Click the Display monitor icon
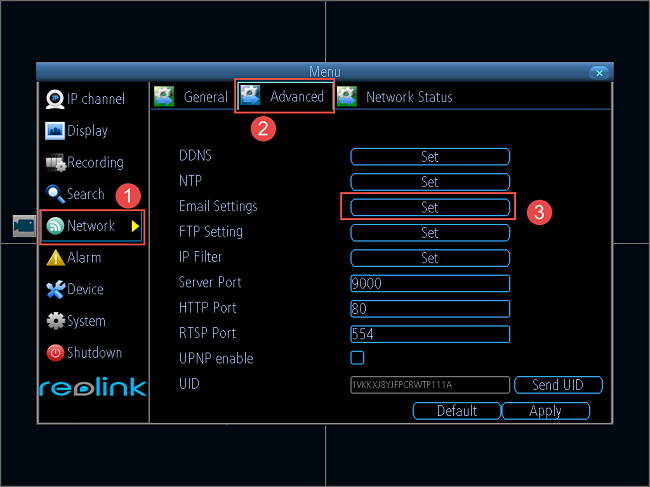The image size is (650, 487). [x=55, y=131]
